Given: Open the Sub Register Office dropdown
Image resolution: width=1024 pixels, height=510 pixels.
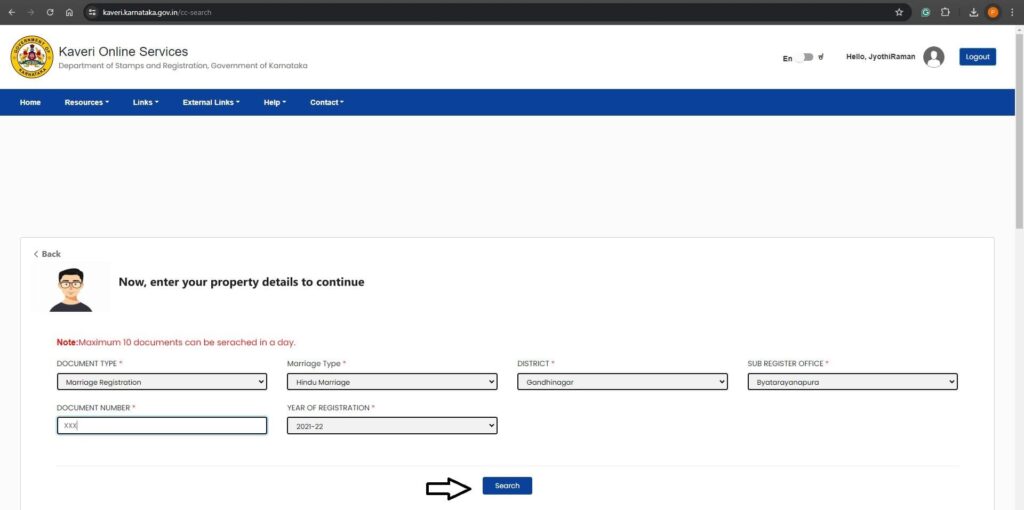Looking at the screenshot, I should point(852,382).
